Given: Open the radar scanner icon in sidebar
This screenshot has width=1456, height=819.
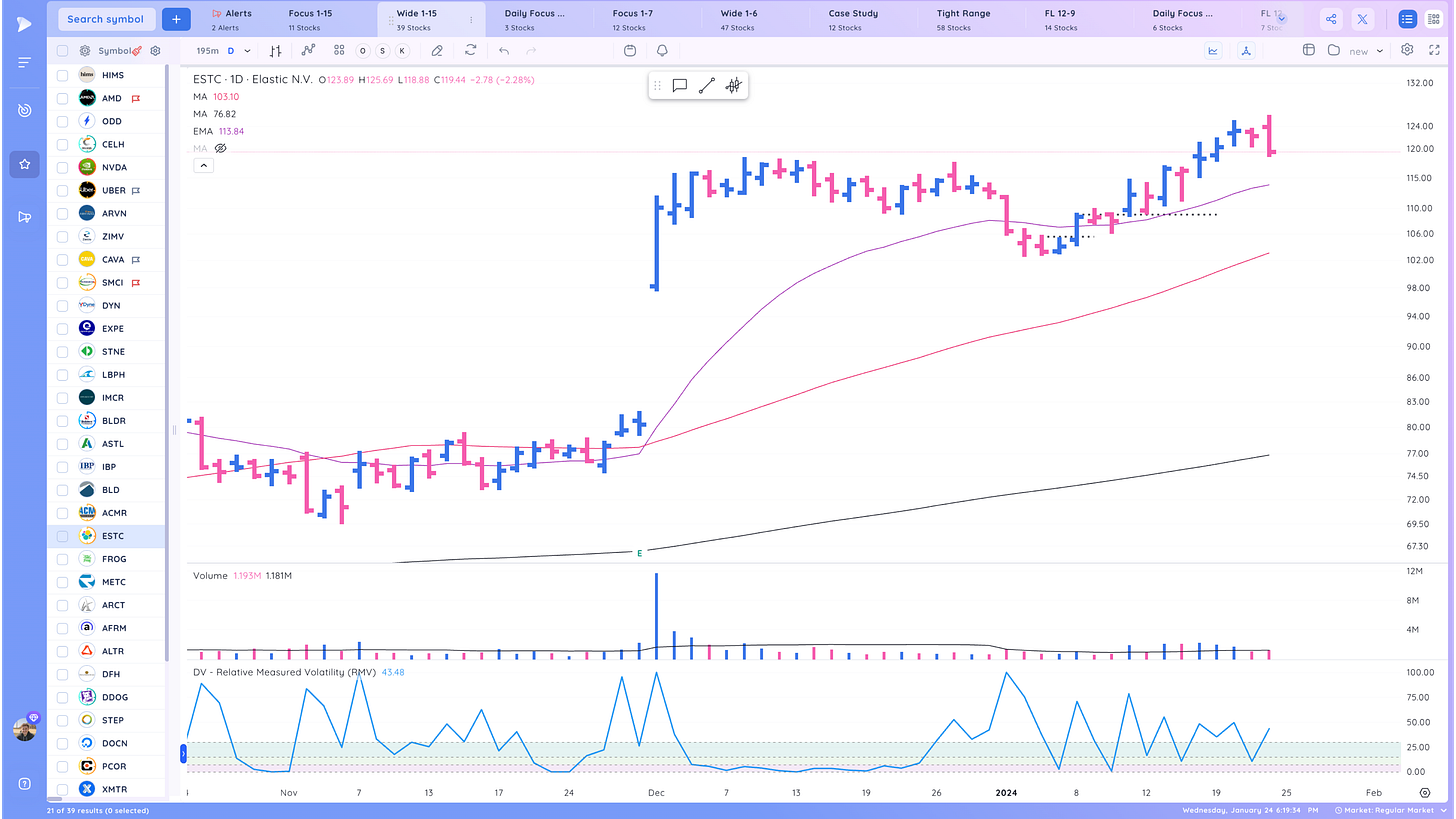Looking at the screenshot, I should tap(24, 110).
